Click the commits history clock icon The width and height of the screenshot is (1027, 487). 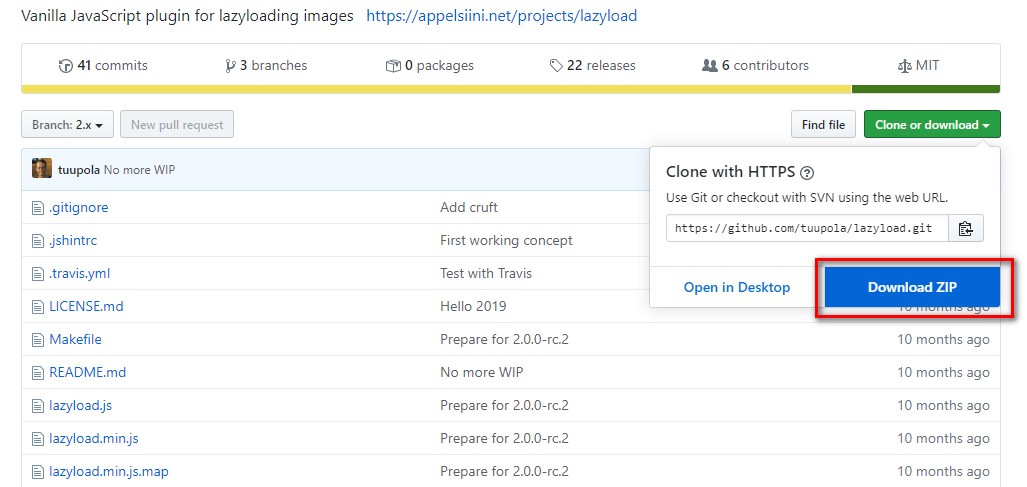click(x=65, y=65)
